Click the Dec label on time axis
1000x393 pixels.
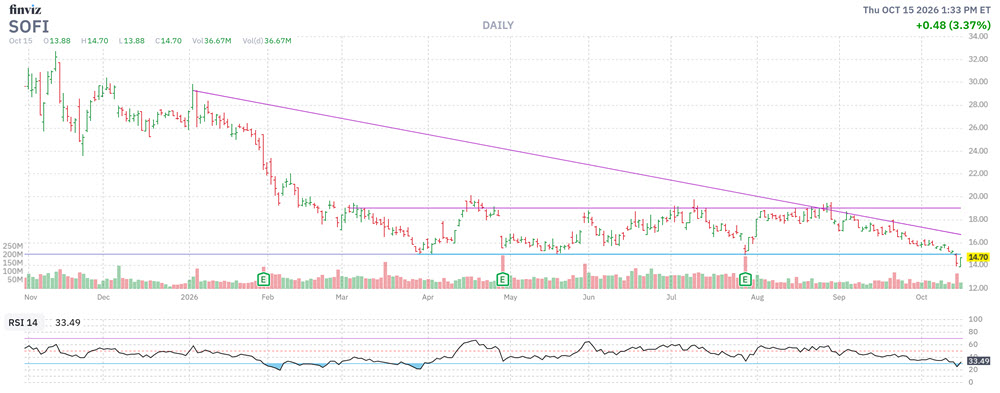coord(104,297)
